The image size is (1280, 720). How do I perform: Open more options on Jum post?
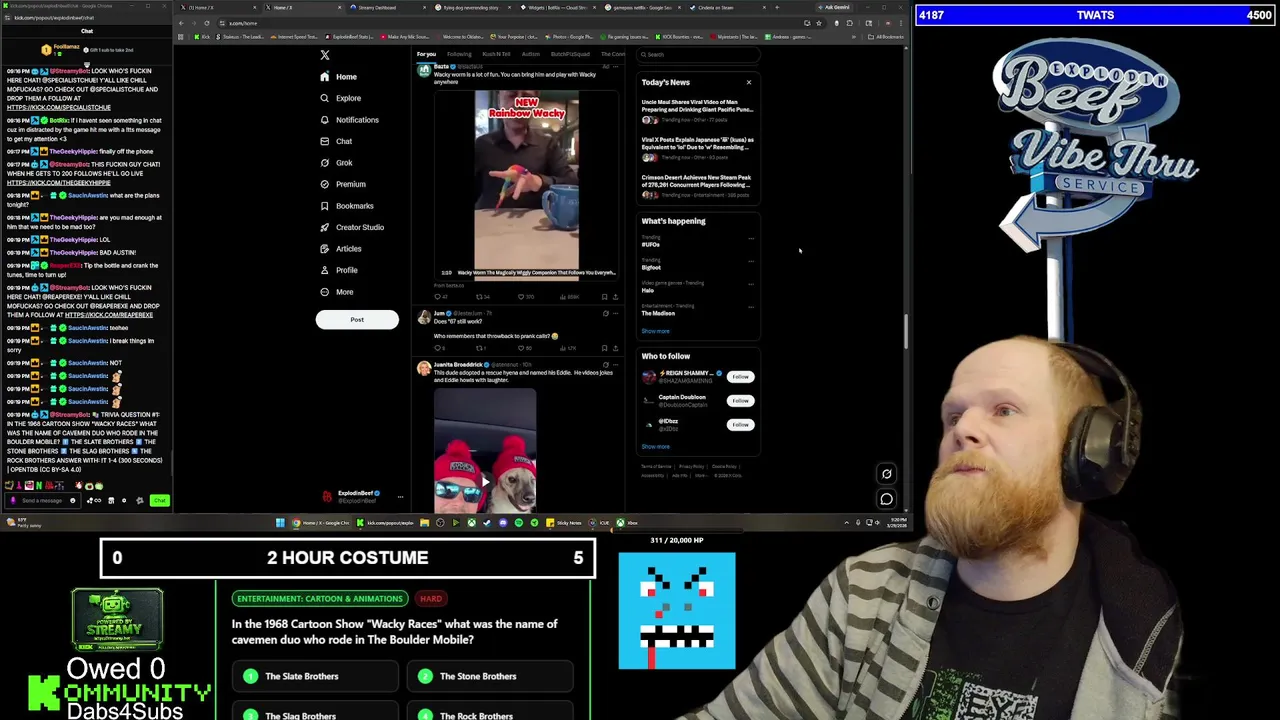[x=616, y=314]
